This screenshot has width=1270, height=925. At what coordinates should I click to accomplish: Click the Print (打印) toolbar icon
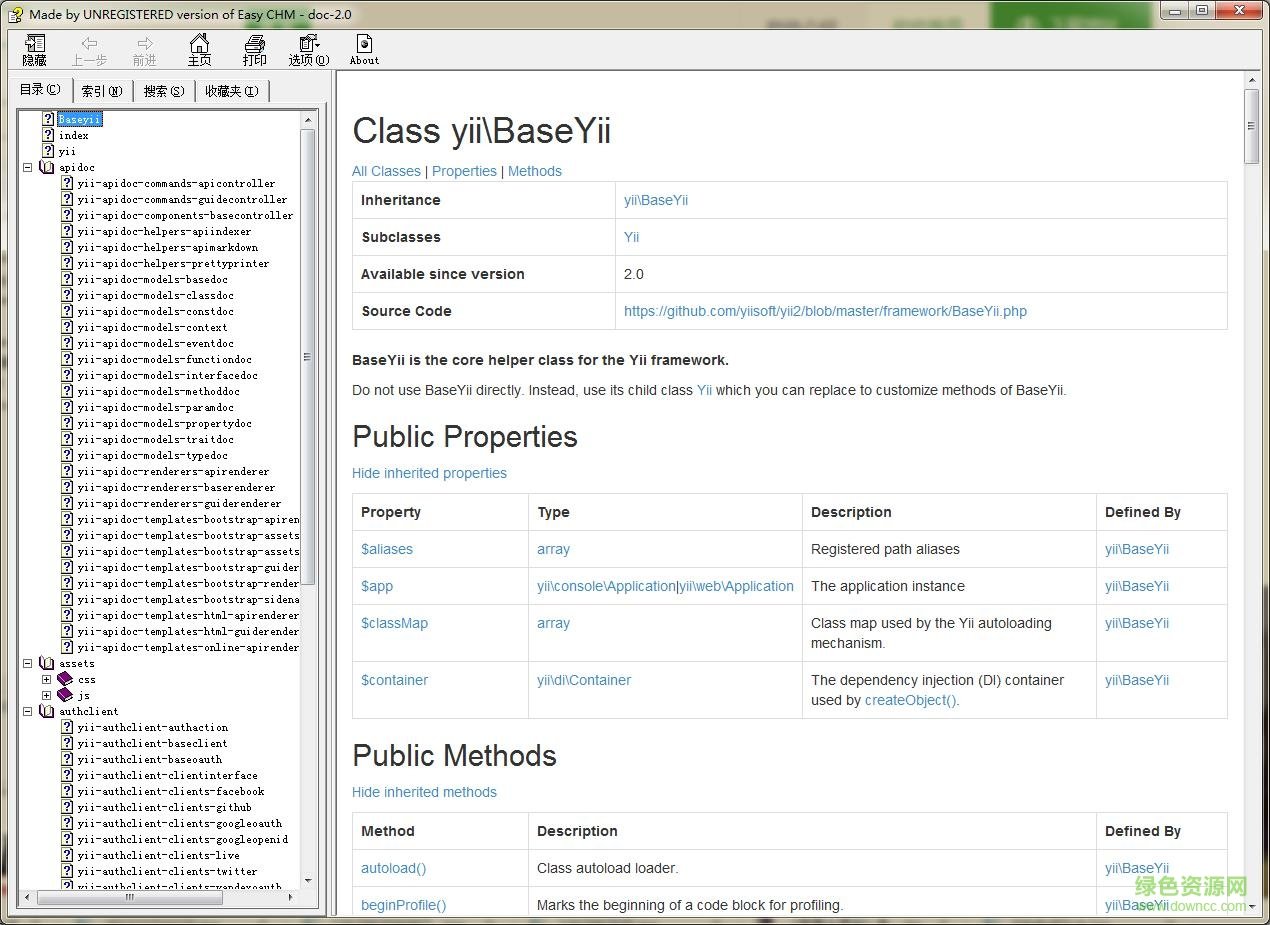[x=255, y=50]
